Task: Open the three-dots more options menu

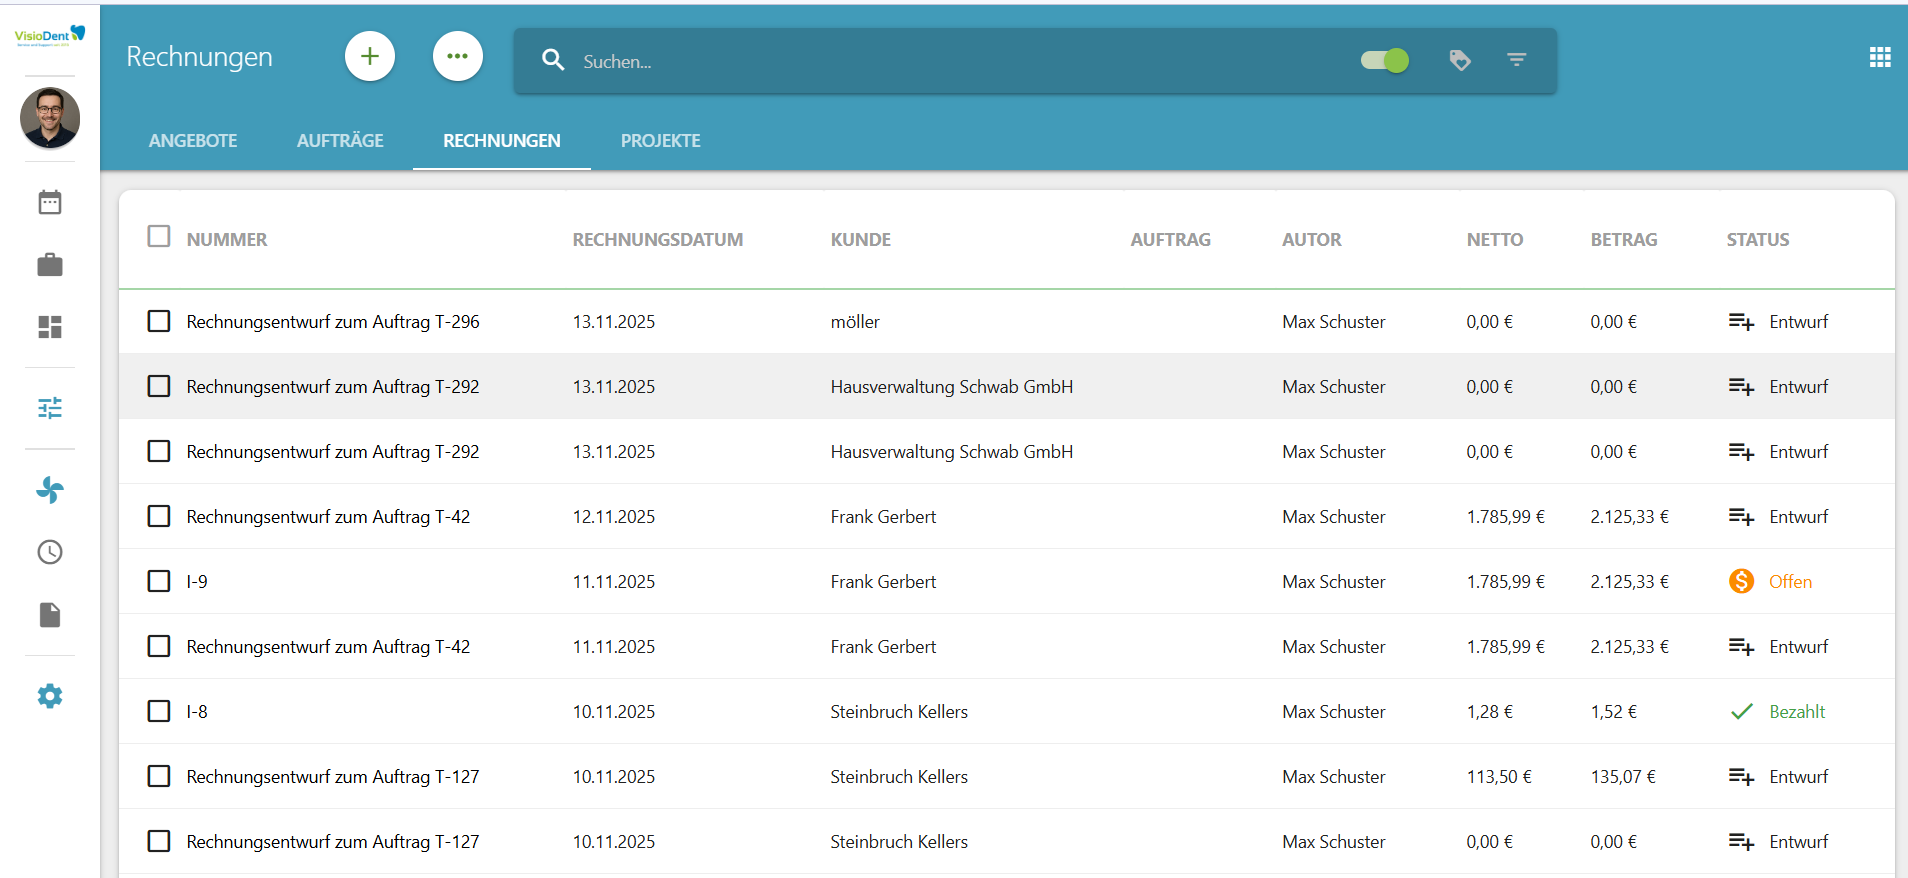Action: point(458,56)
